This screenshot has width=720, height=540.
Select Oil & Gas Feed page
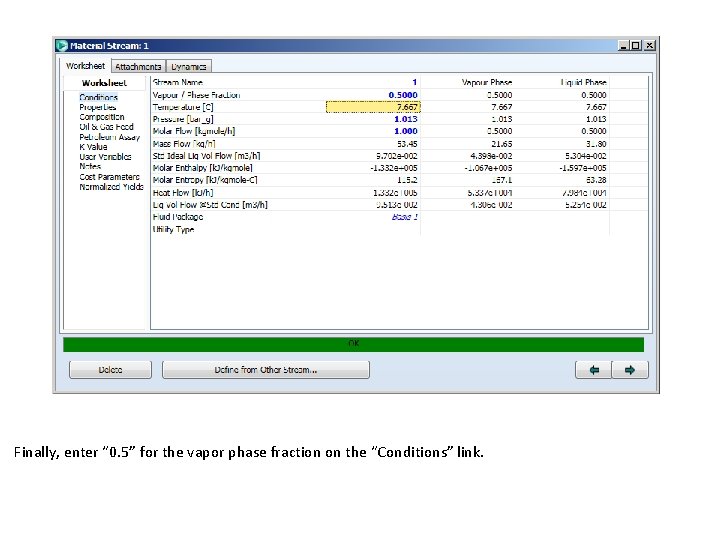[x=107, y=127]
